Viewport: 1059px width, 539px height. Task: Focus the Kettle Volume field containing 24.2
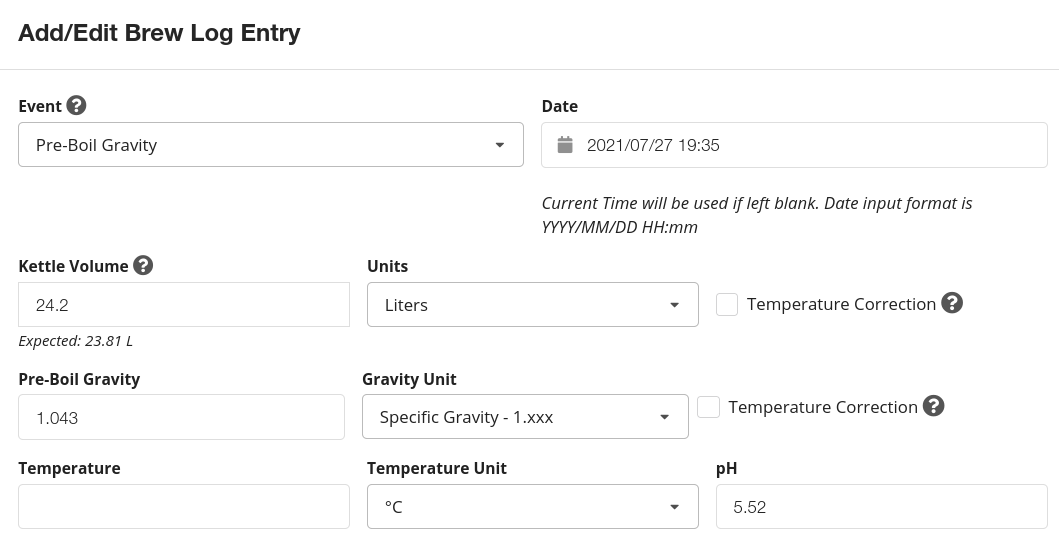pos(184,305)
